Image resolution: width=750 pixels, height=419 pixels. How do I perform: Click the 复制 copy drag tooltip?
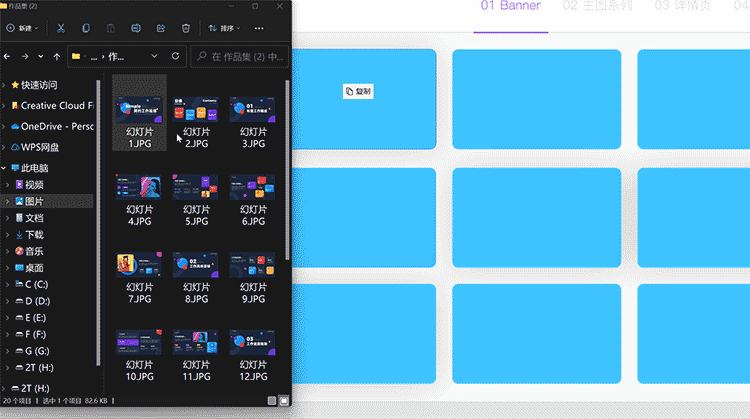pyautogui.click(x=358, y=91)
